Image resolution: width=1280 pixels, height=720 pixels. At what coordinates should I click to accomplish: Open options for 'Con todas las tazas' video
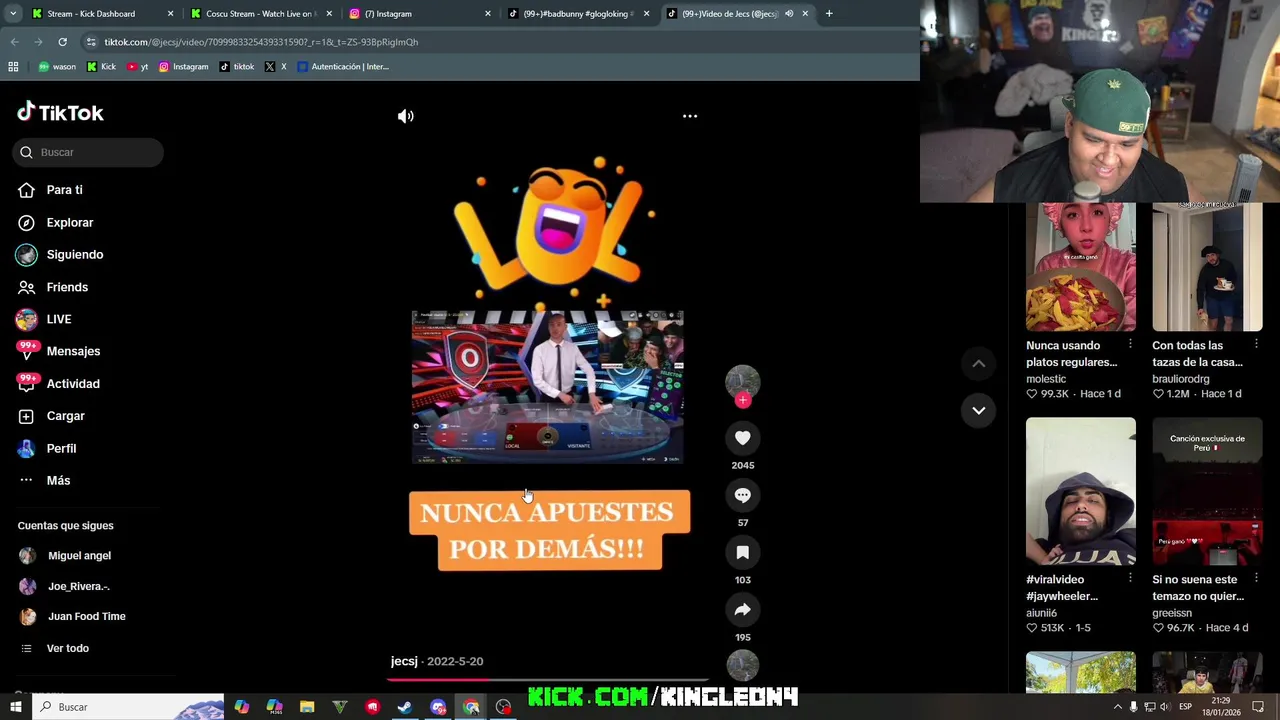(x=1257, y=344)
